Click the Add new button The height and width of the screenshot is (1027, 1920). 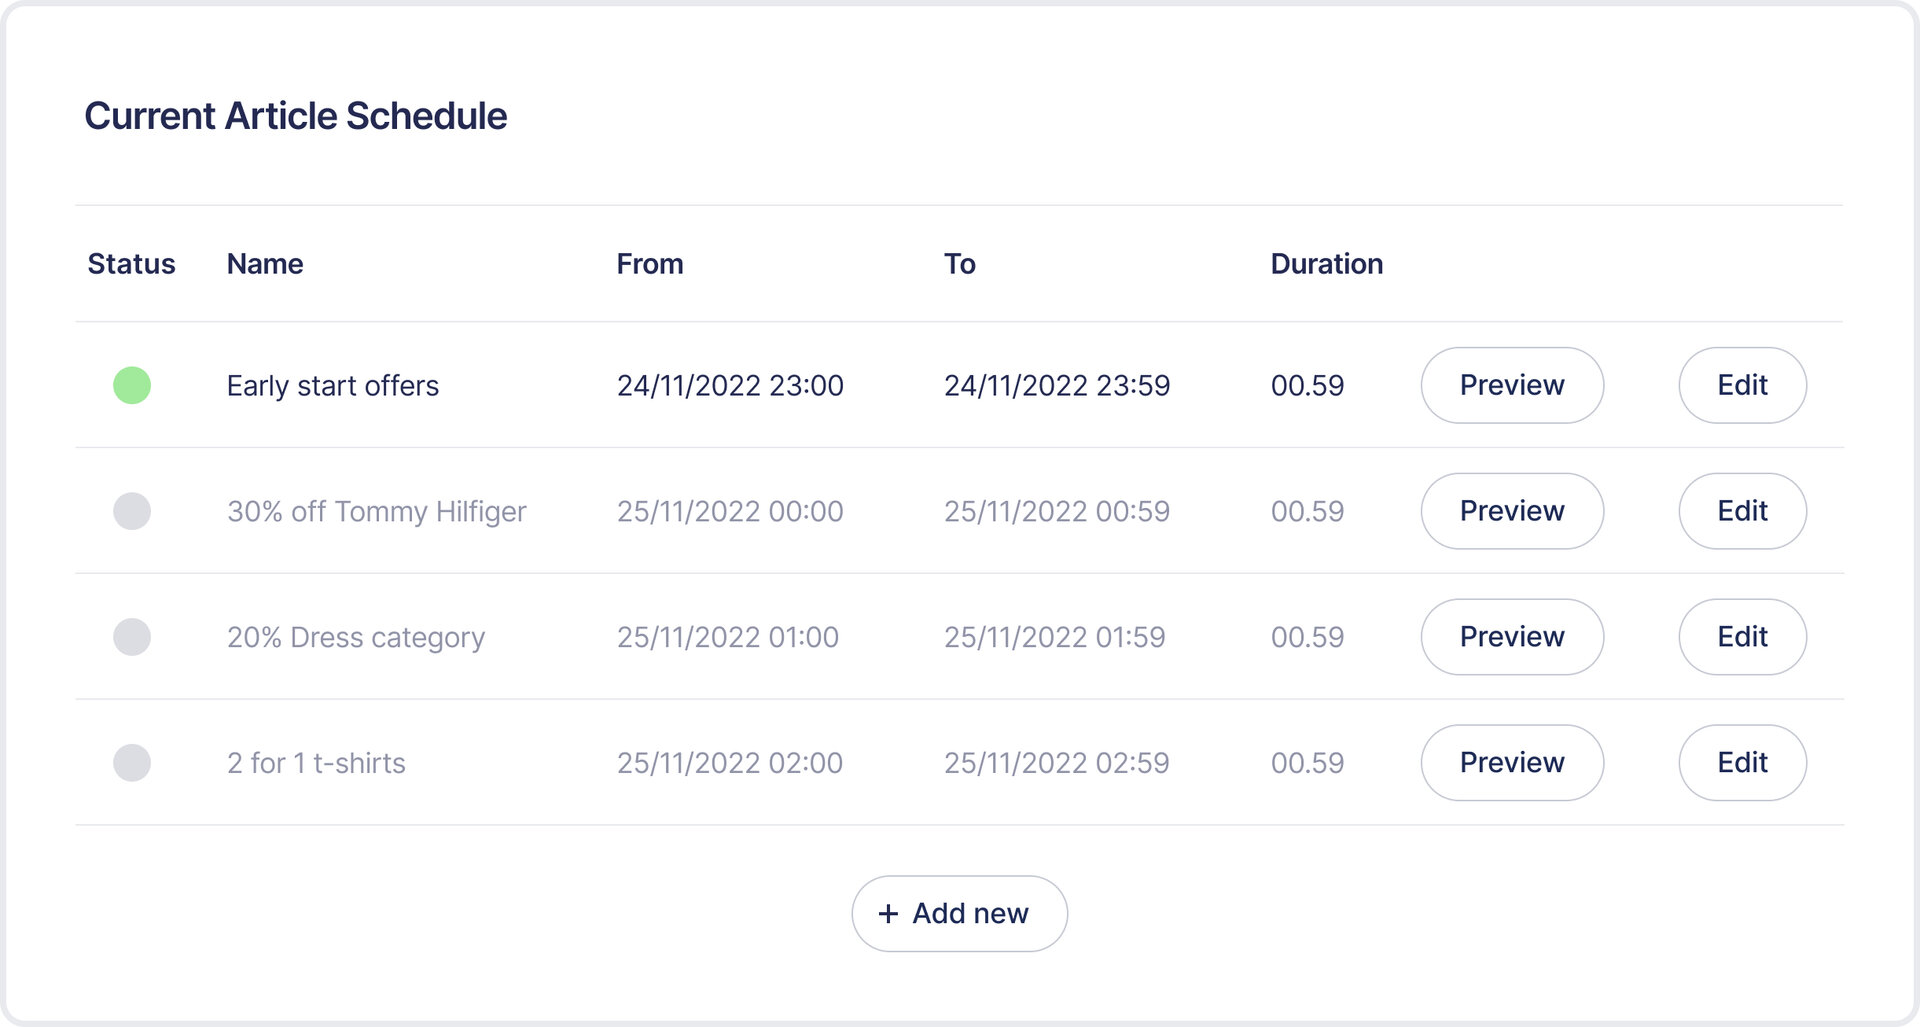coord(959,914)
